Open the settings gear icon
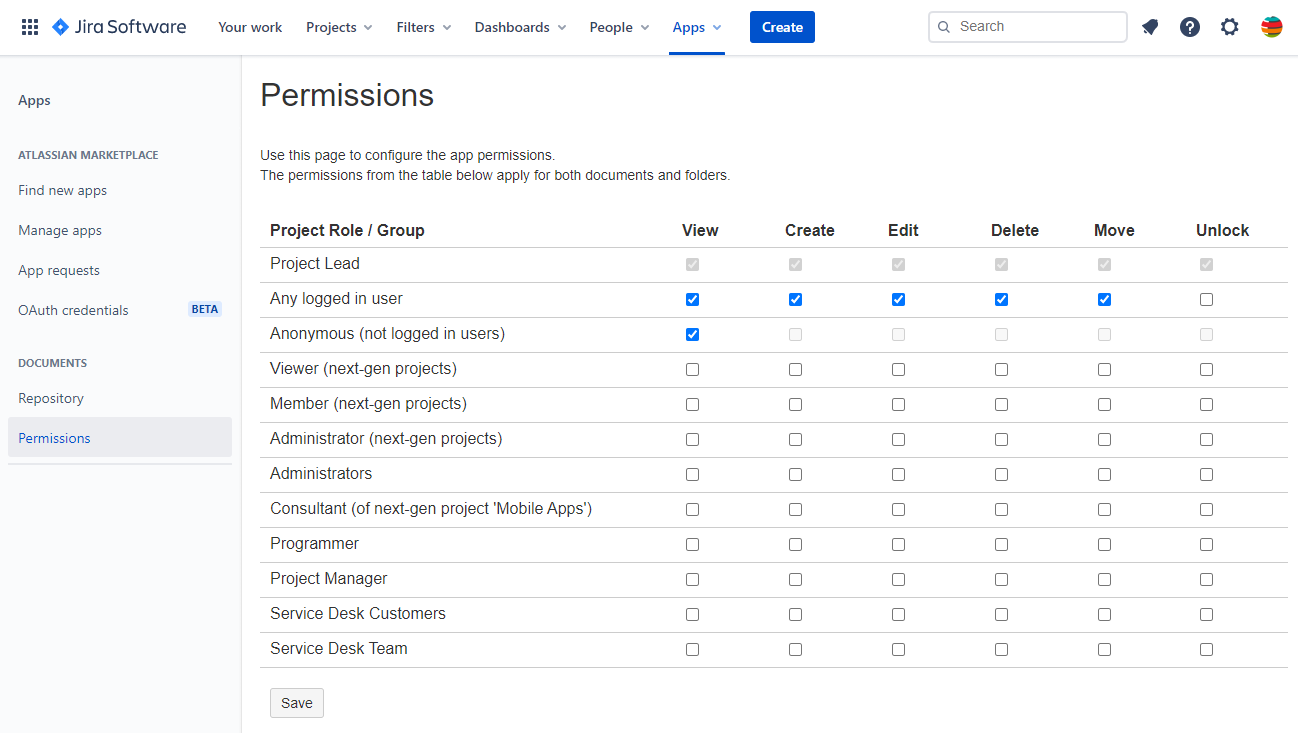 click(1230, 27)
